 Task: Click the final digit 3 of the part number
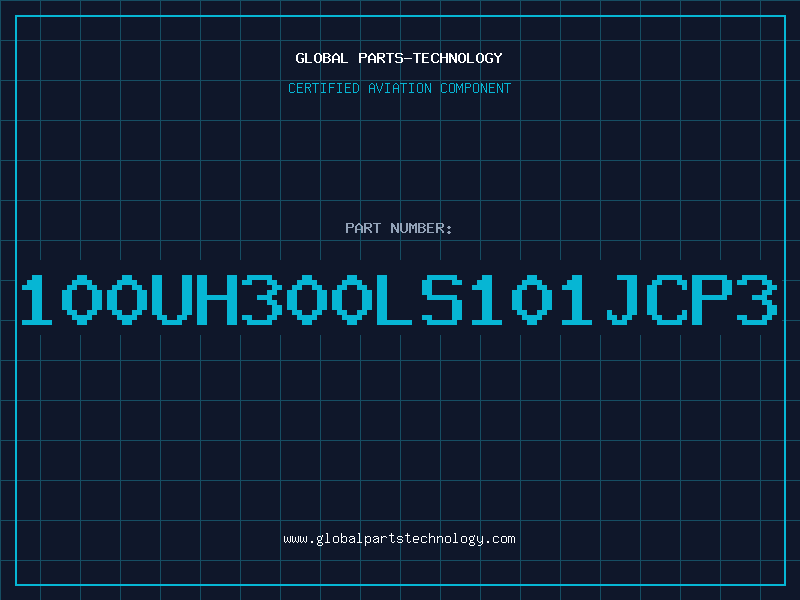click(757, 299)
